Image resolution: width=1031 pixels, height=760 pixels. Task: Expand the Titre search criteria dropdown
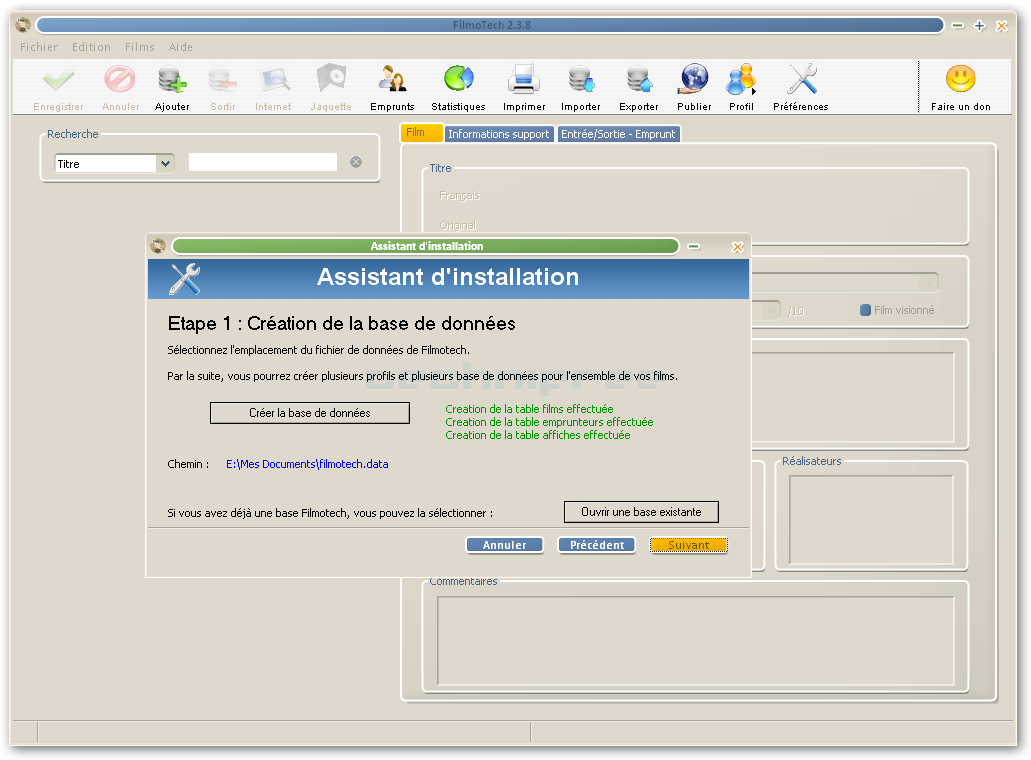(x=165, y=163)
